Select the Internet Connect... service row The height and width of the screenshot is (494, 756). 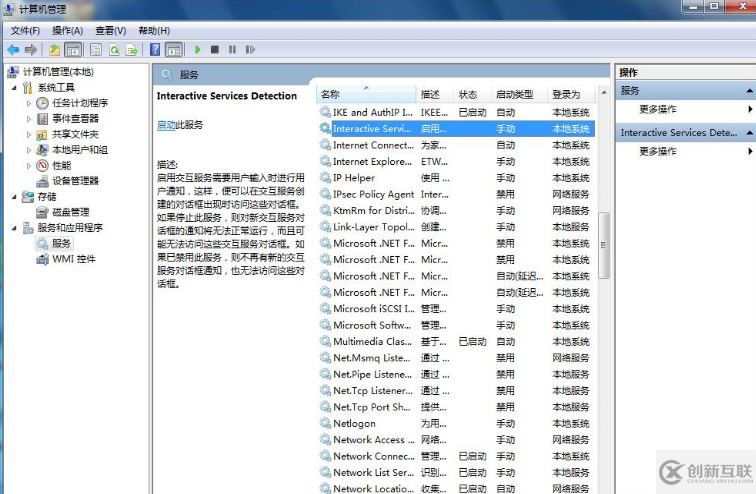(456, 145)
